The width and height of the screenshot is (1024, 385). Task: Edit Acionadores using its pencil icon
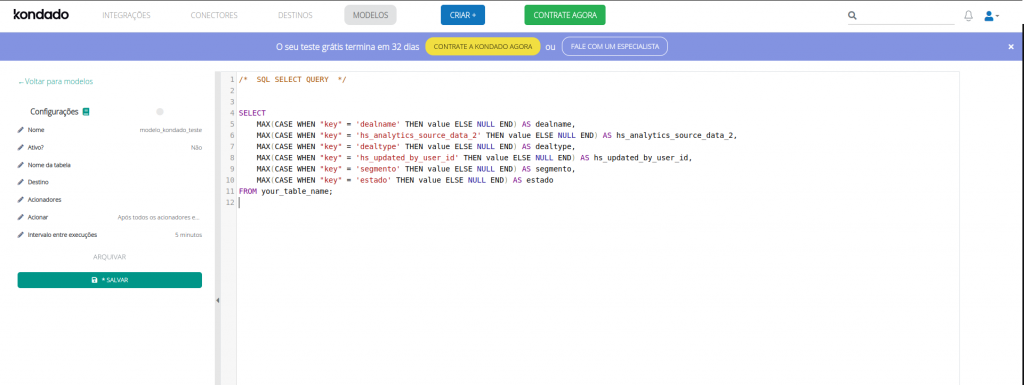coord(21,200)
